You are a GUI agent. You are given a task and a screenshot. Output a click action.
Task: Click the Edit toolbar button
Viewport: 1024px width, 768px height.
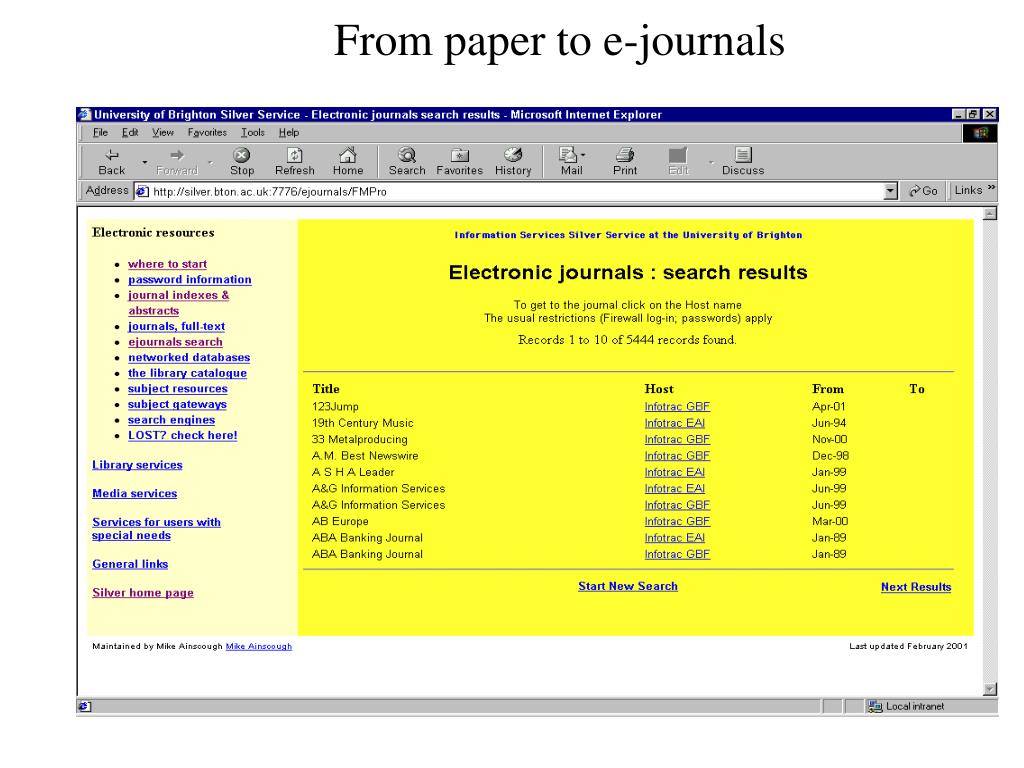tap(678, 161)
